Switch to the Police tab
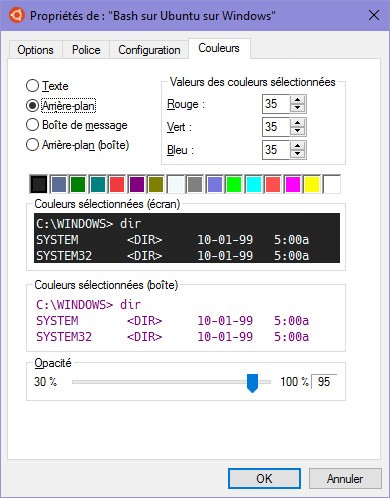This screenshot has width=390, height=498. pyautogui.click(x=86, y=50)
